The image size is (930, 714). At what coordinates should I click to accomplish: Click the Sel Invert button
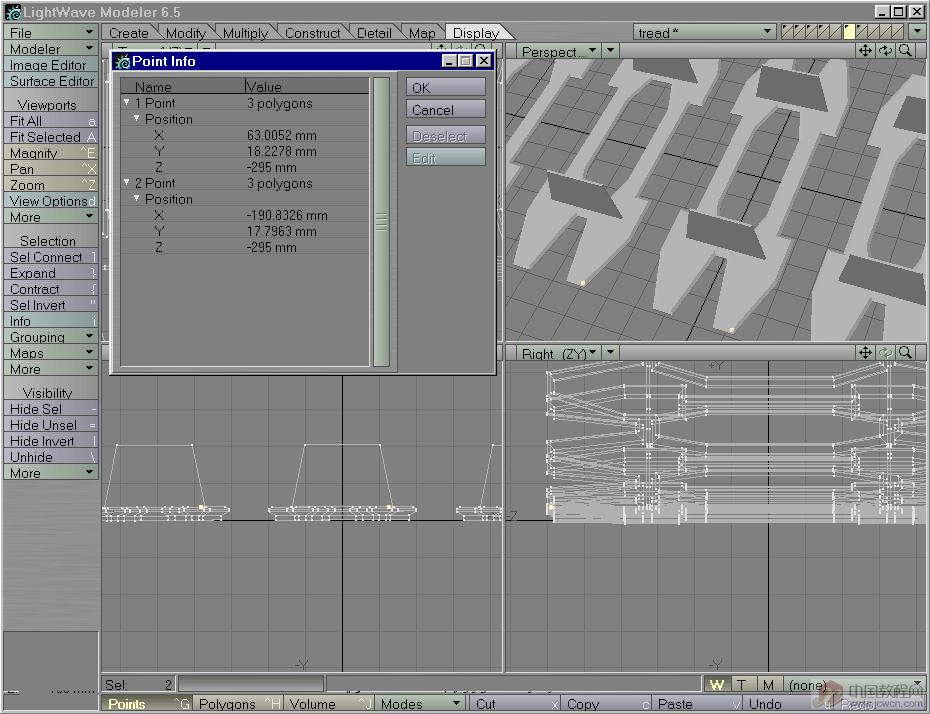coord(51,305)
